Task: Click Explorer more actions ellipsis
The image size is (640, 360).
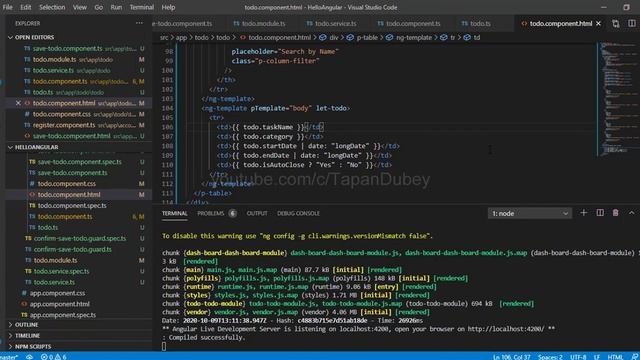Action: click(x=139, y=23)
